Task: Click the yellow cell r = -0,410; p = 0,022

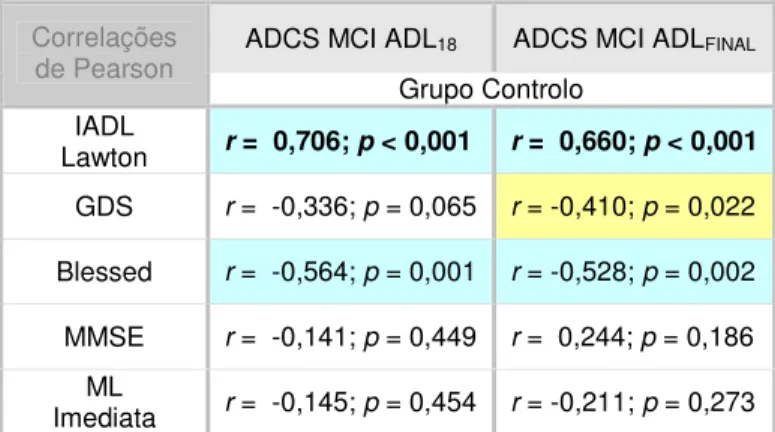Action: pyautogui.click(x=635, y=207)
